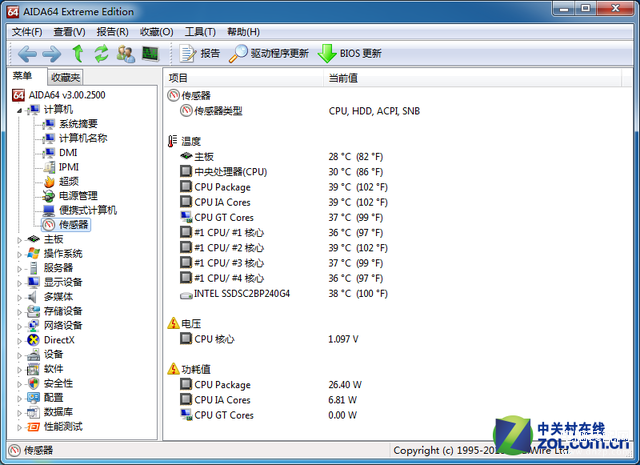
Task: Open the 查看(V) menu
Action: click(69, 32)
